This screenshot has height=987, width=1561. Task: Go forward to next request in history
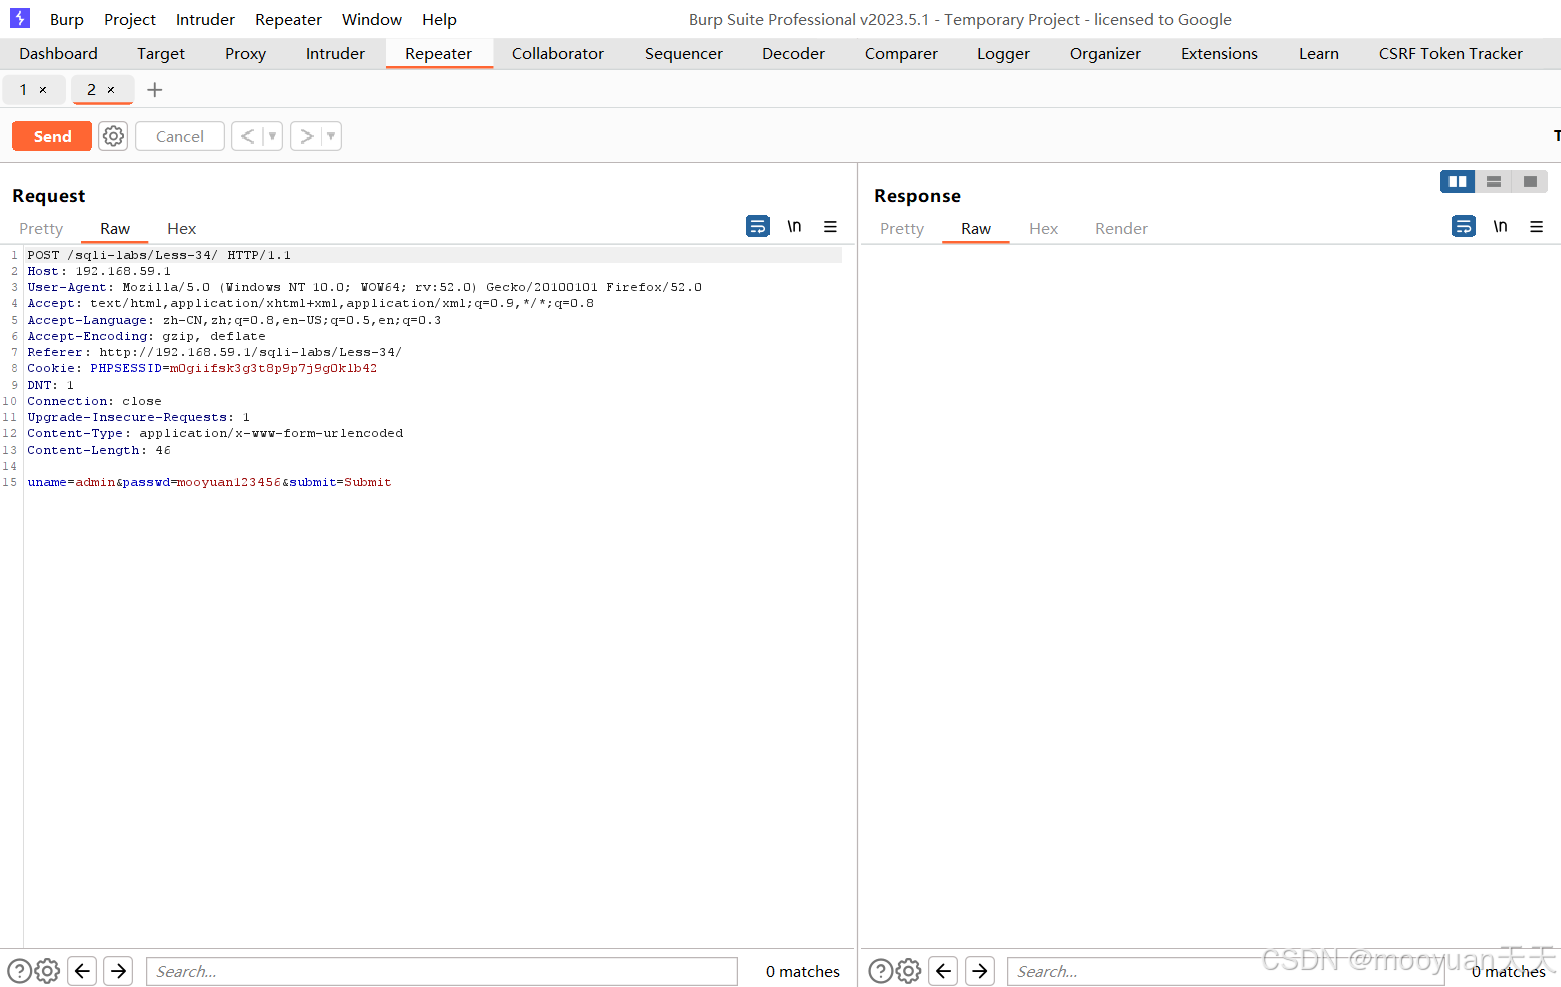tap(306, 136)
